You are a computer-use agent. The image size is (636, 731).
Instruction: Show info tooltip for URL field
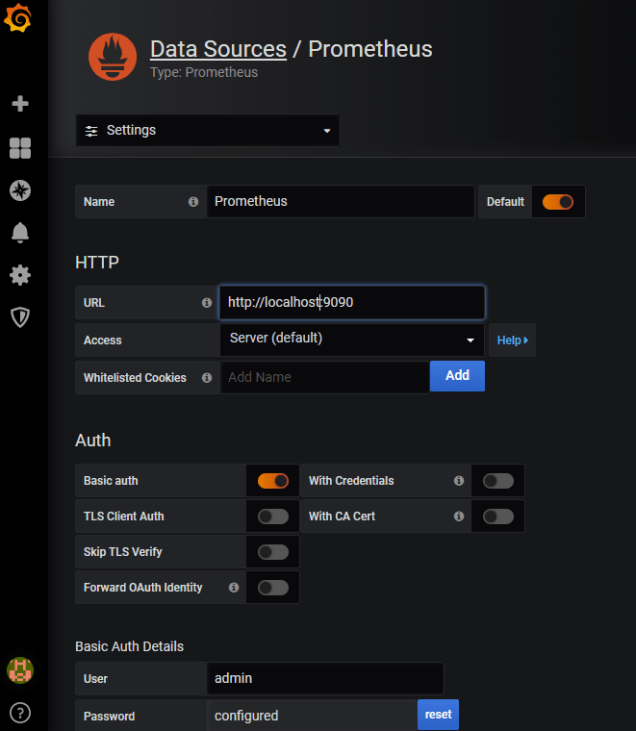207,303
